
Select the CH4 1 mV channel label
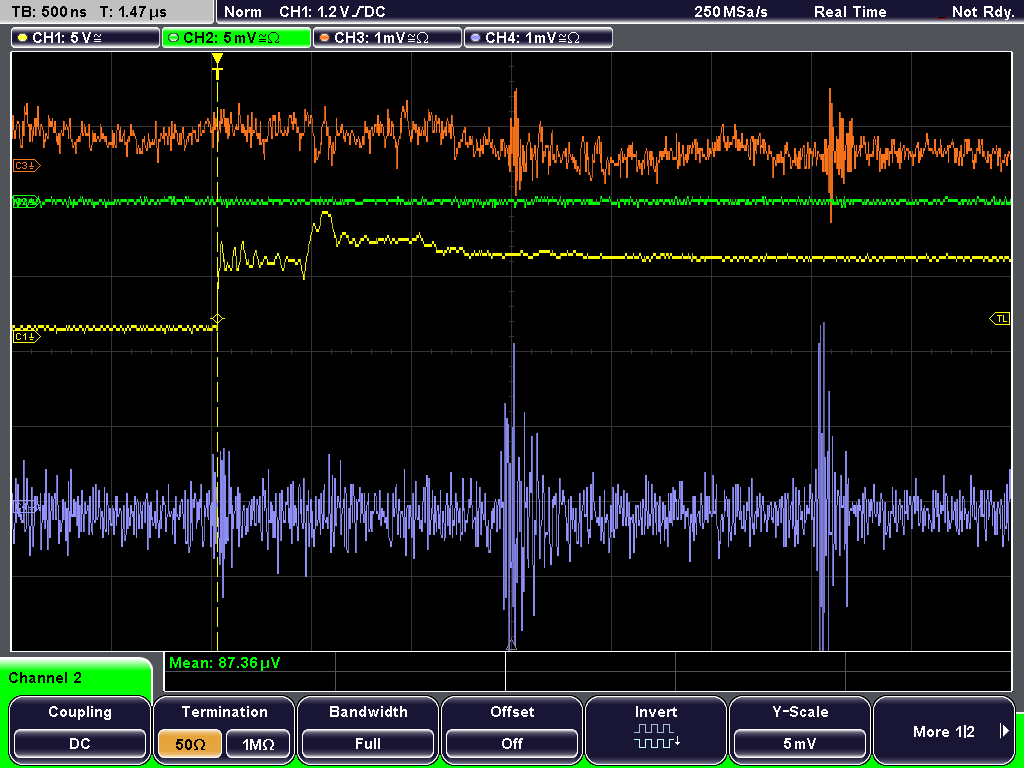coord(538,38)
